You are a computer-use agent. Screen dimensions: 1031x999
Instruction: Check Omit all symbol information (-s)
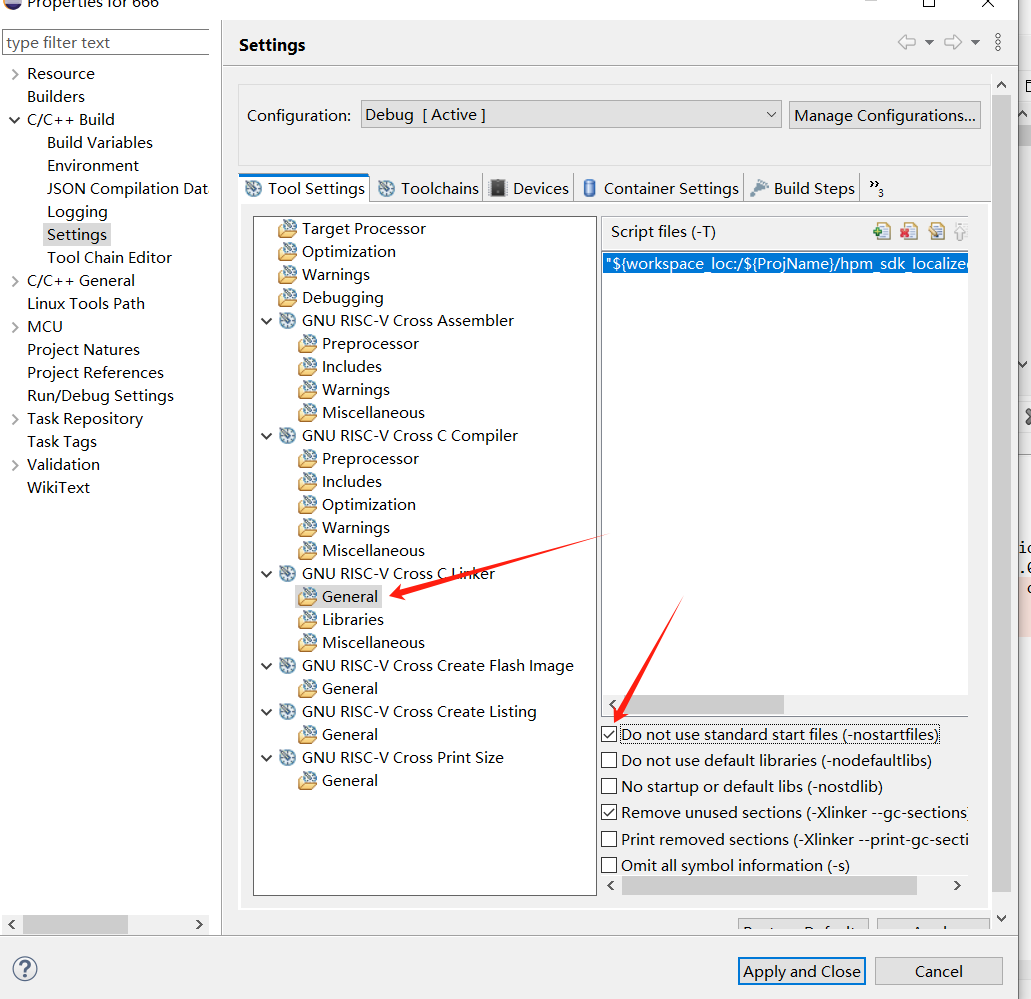point(610,865)
